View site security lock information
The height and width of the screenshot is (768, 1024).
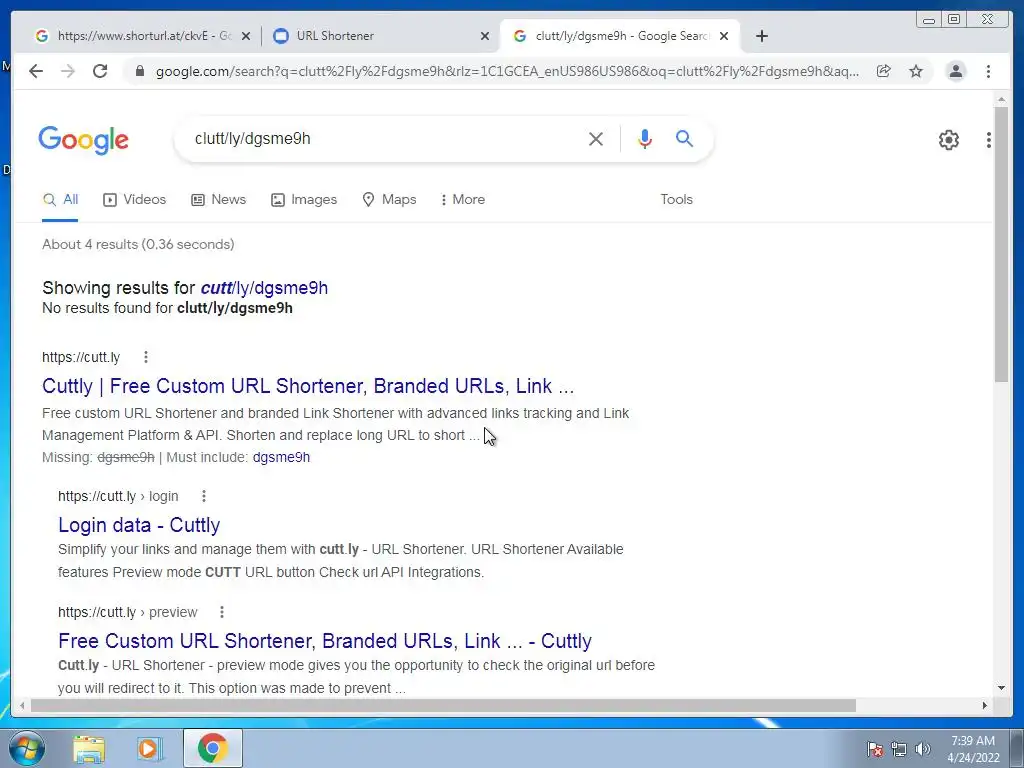click(139, 71)
